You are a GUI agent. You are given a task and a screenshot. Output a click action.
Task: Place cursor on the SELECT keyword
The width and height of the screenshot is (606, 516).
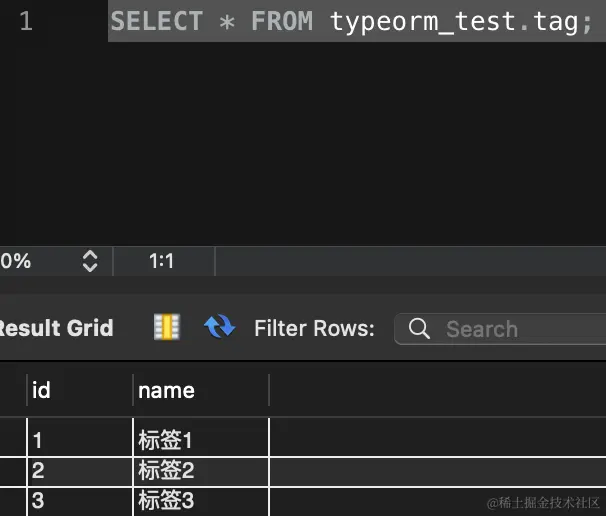point(154,21)
